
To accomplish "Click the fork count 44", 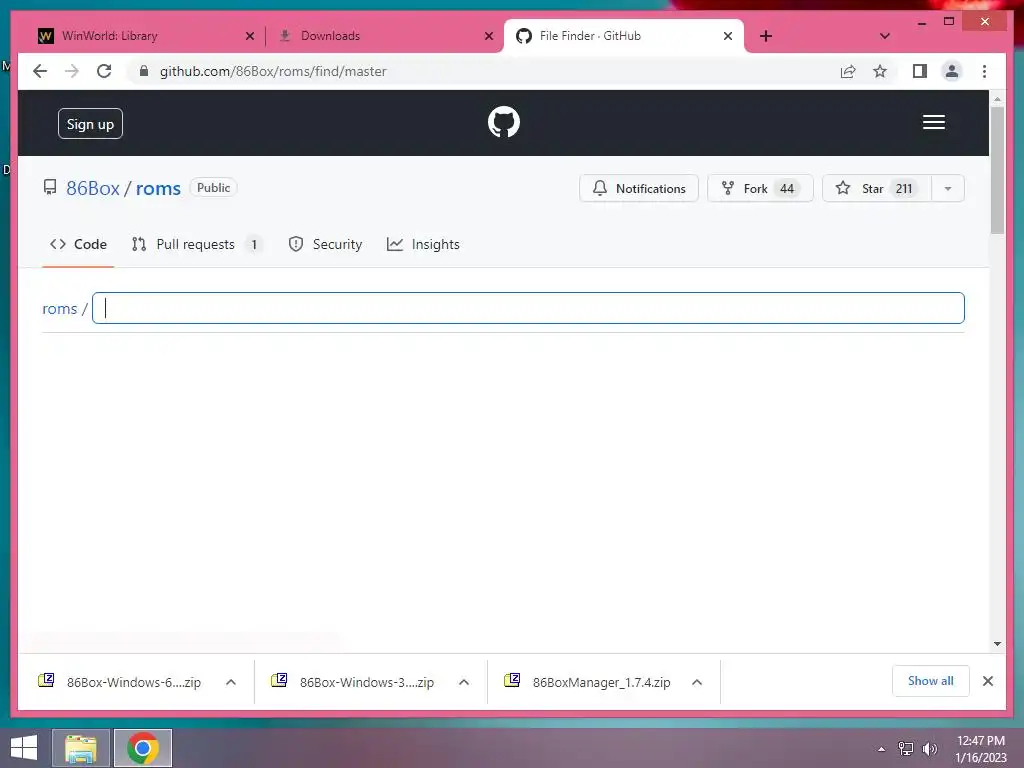I will point(787,189).
